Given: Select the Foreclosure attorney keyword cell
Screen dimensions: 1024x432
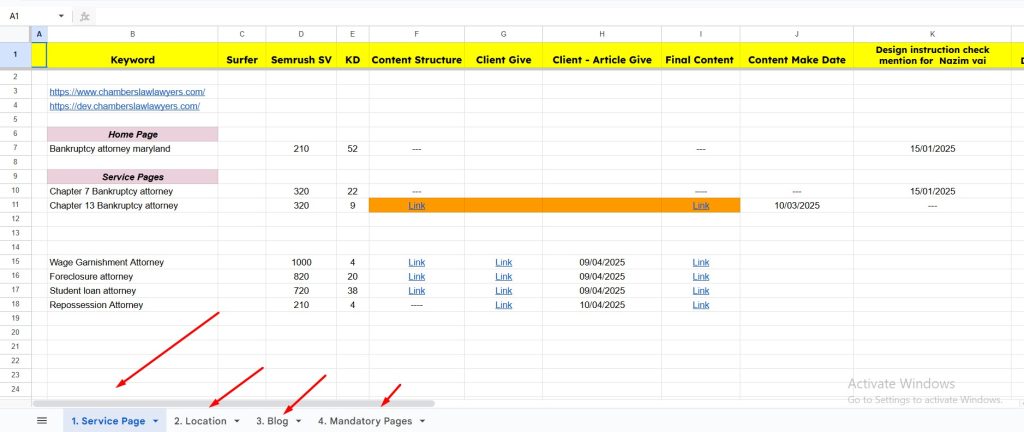Looking at the screenshot, I should click(x=133, y=277).
